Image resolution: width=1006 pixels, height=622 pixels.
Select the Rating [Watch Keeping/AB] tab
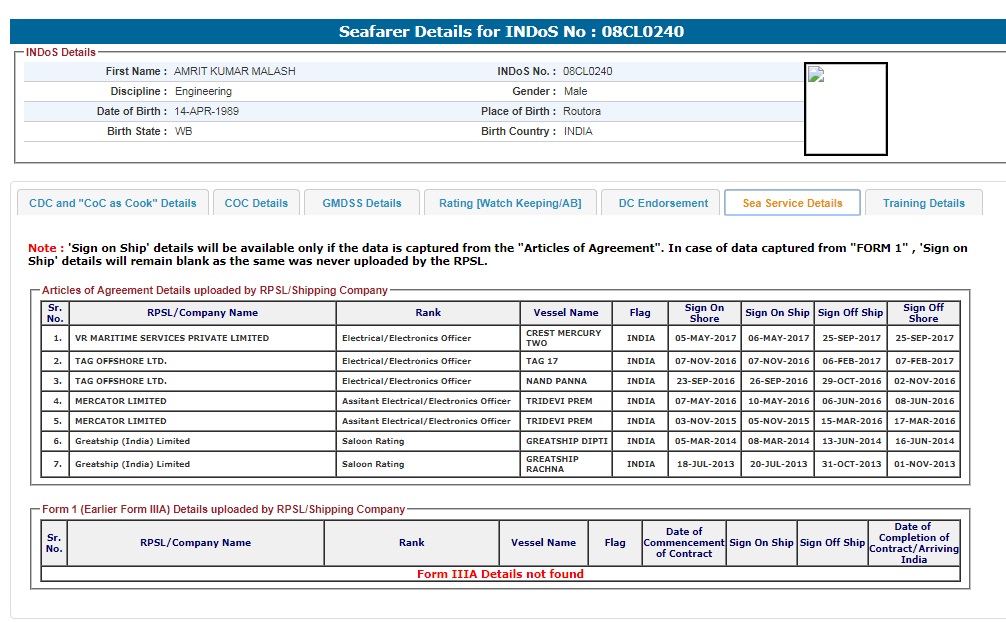(x=510, y=203)
